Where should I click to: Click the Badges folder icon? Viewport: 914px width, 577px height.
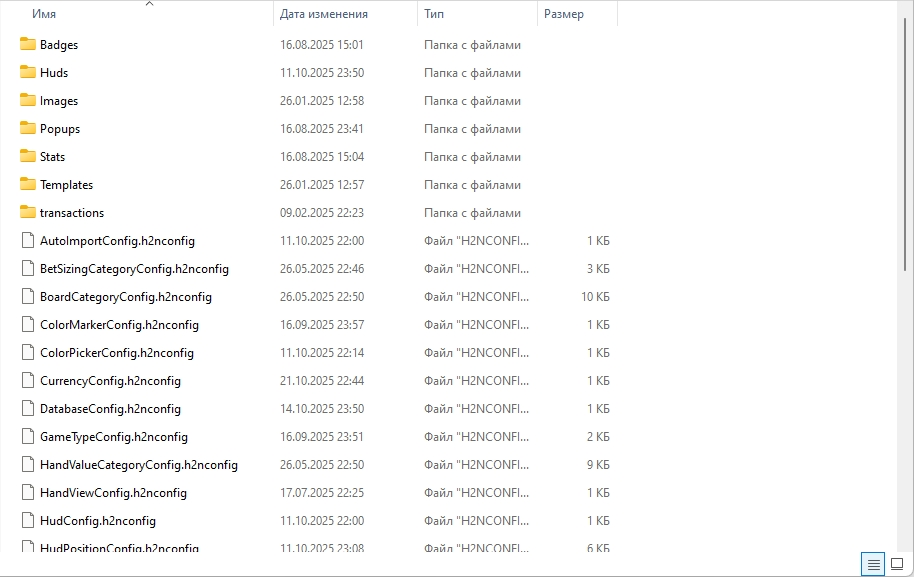pyautogui.click(x=28, y=44)
